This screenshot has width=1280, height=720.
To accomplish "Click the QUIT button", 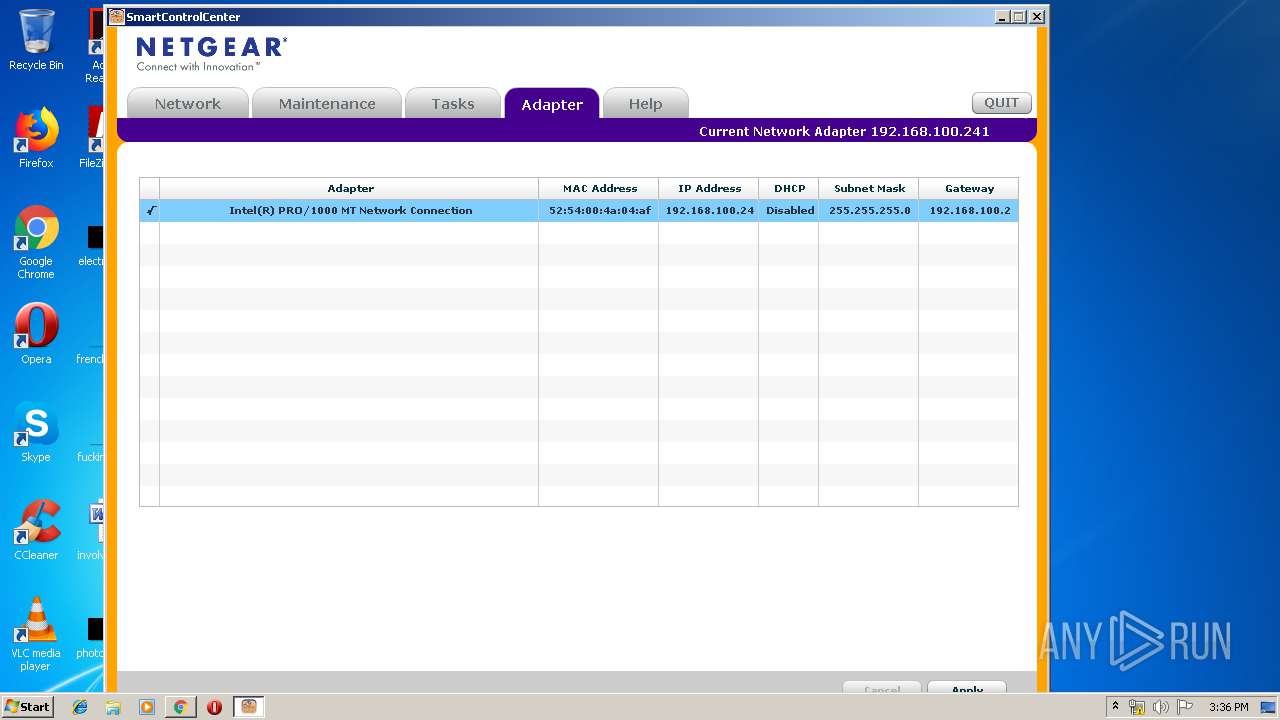I will (1001, 103).
